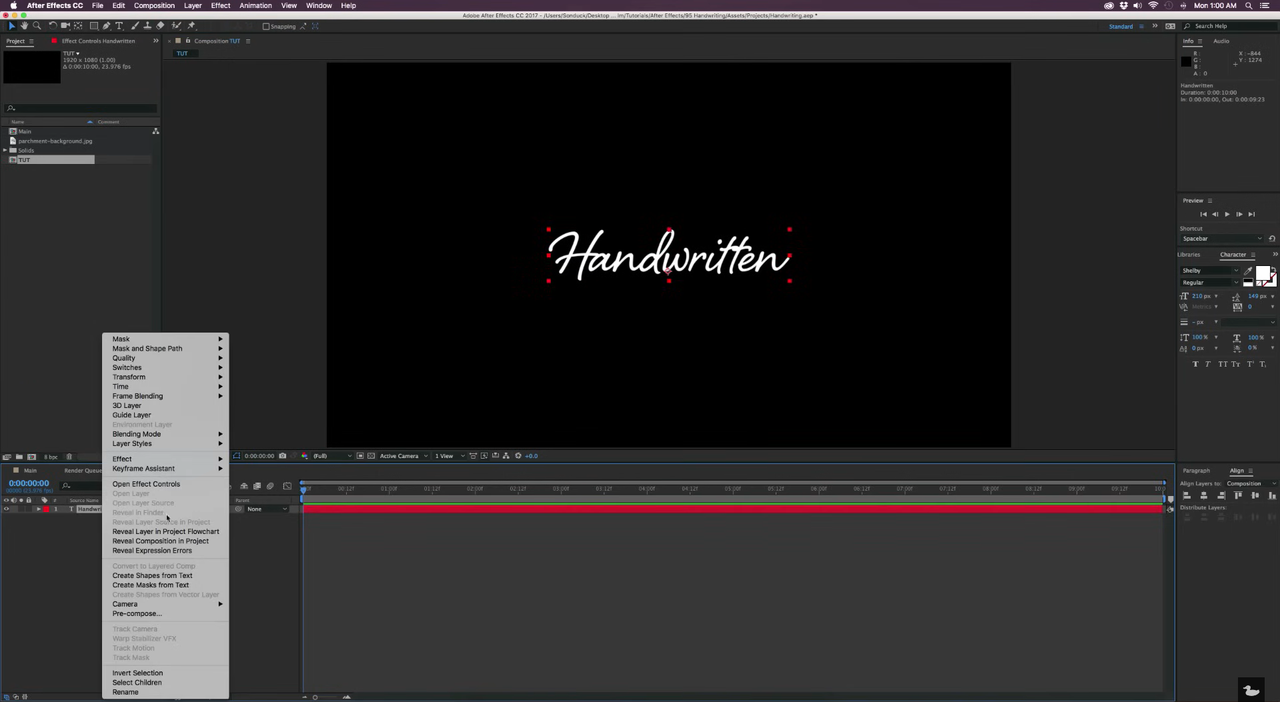1280x702 pixels.
Task: Select the Clone Stamp tool
Action: [147, 26]
